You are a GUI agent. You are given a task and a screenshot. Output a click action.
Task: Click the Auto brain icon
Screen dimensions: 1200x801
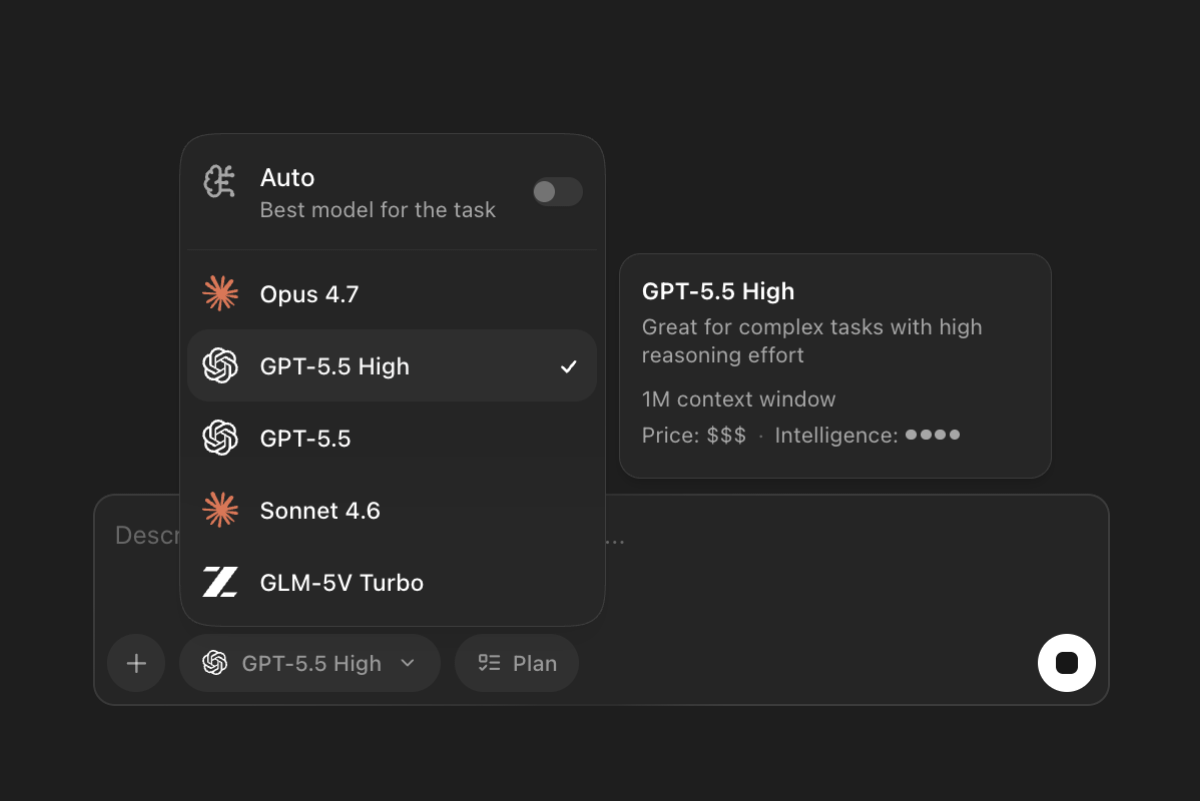click(x=220, y=181)
